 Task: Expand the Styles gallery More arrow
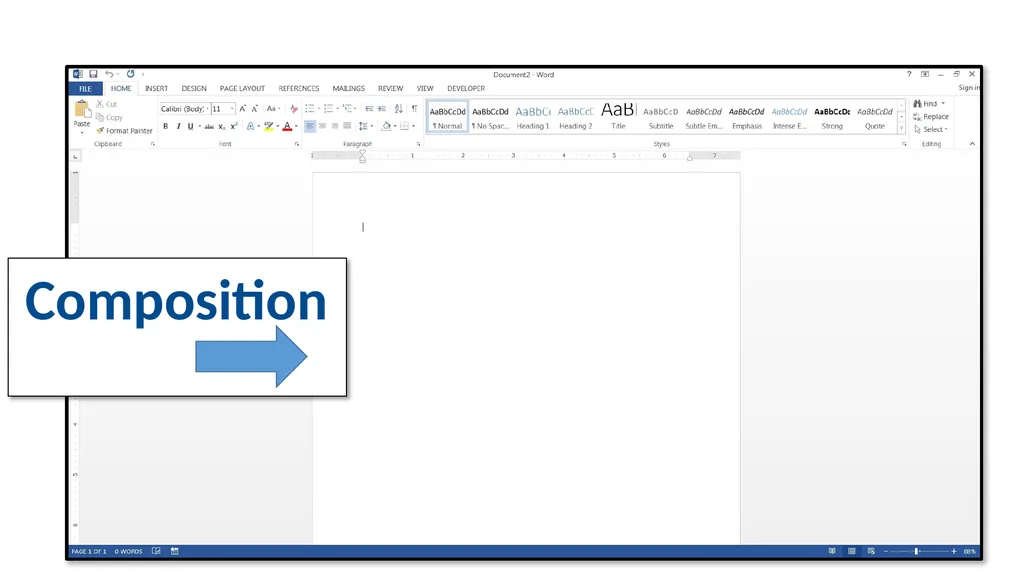902,128
